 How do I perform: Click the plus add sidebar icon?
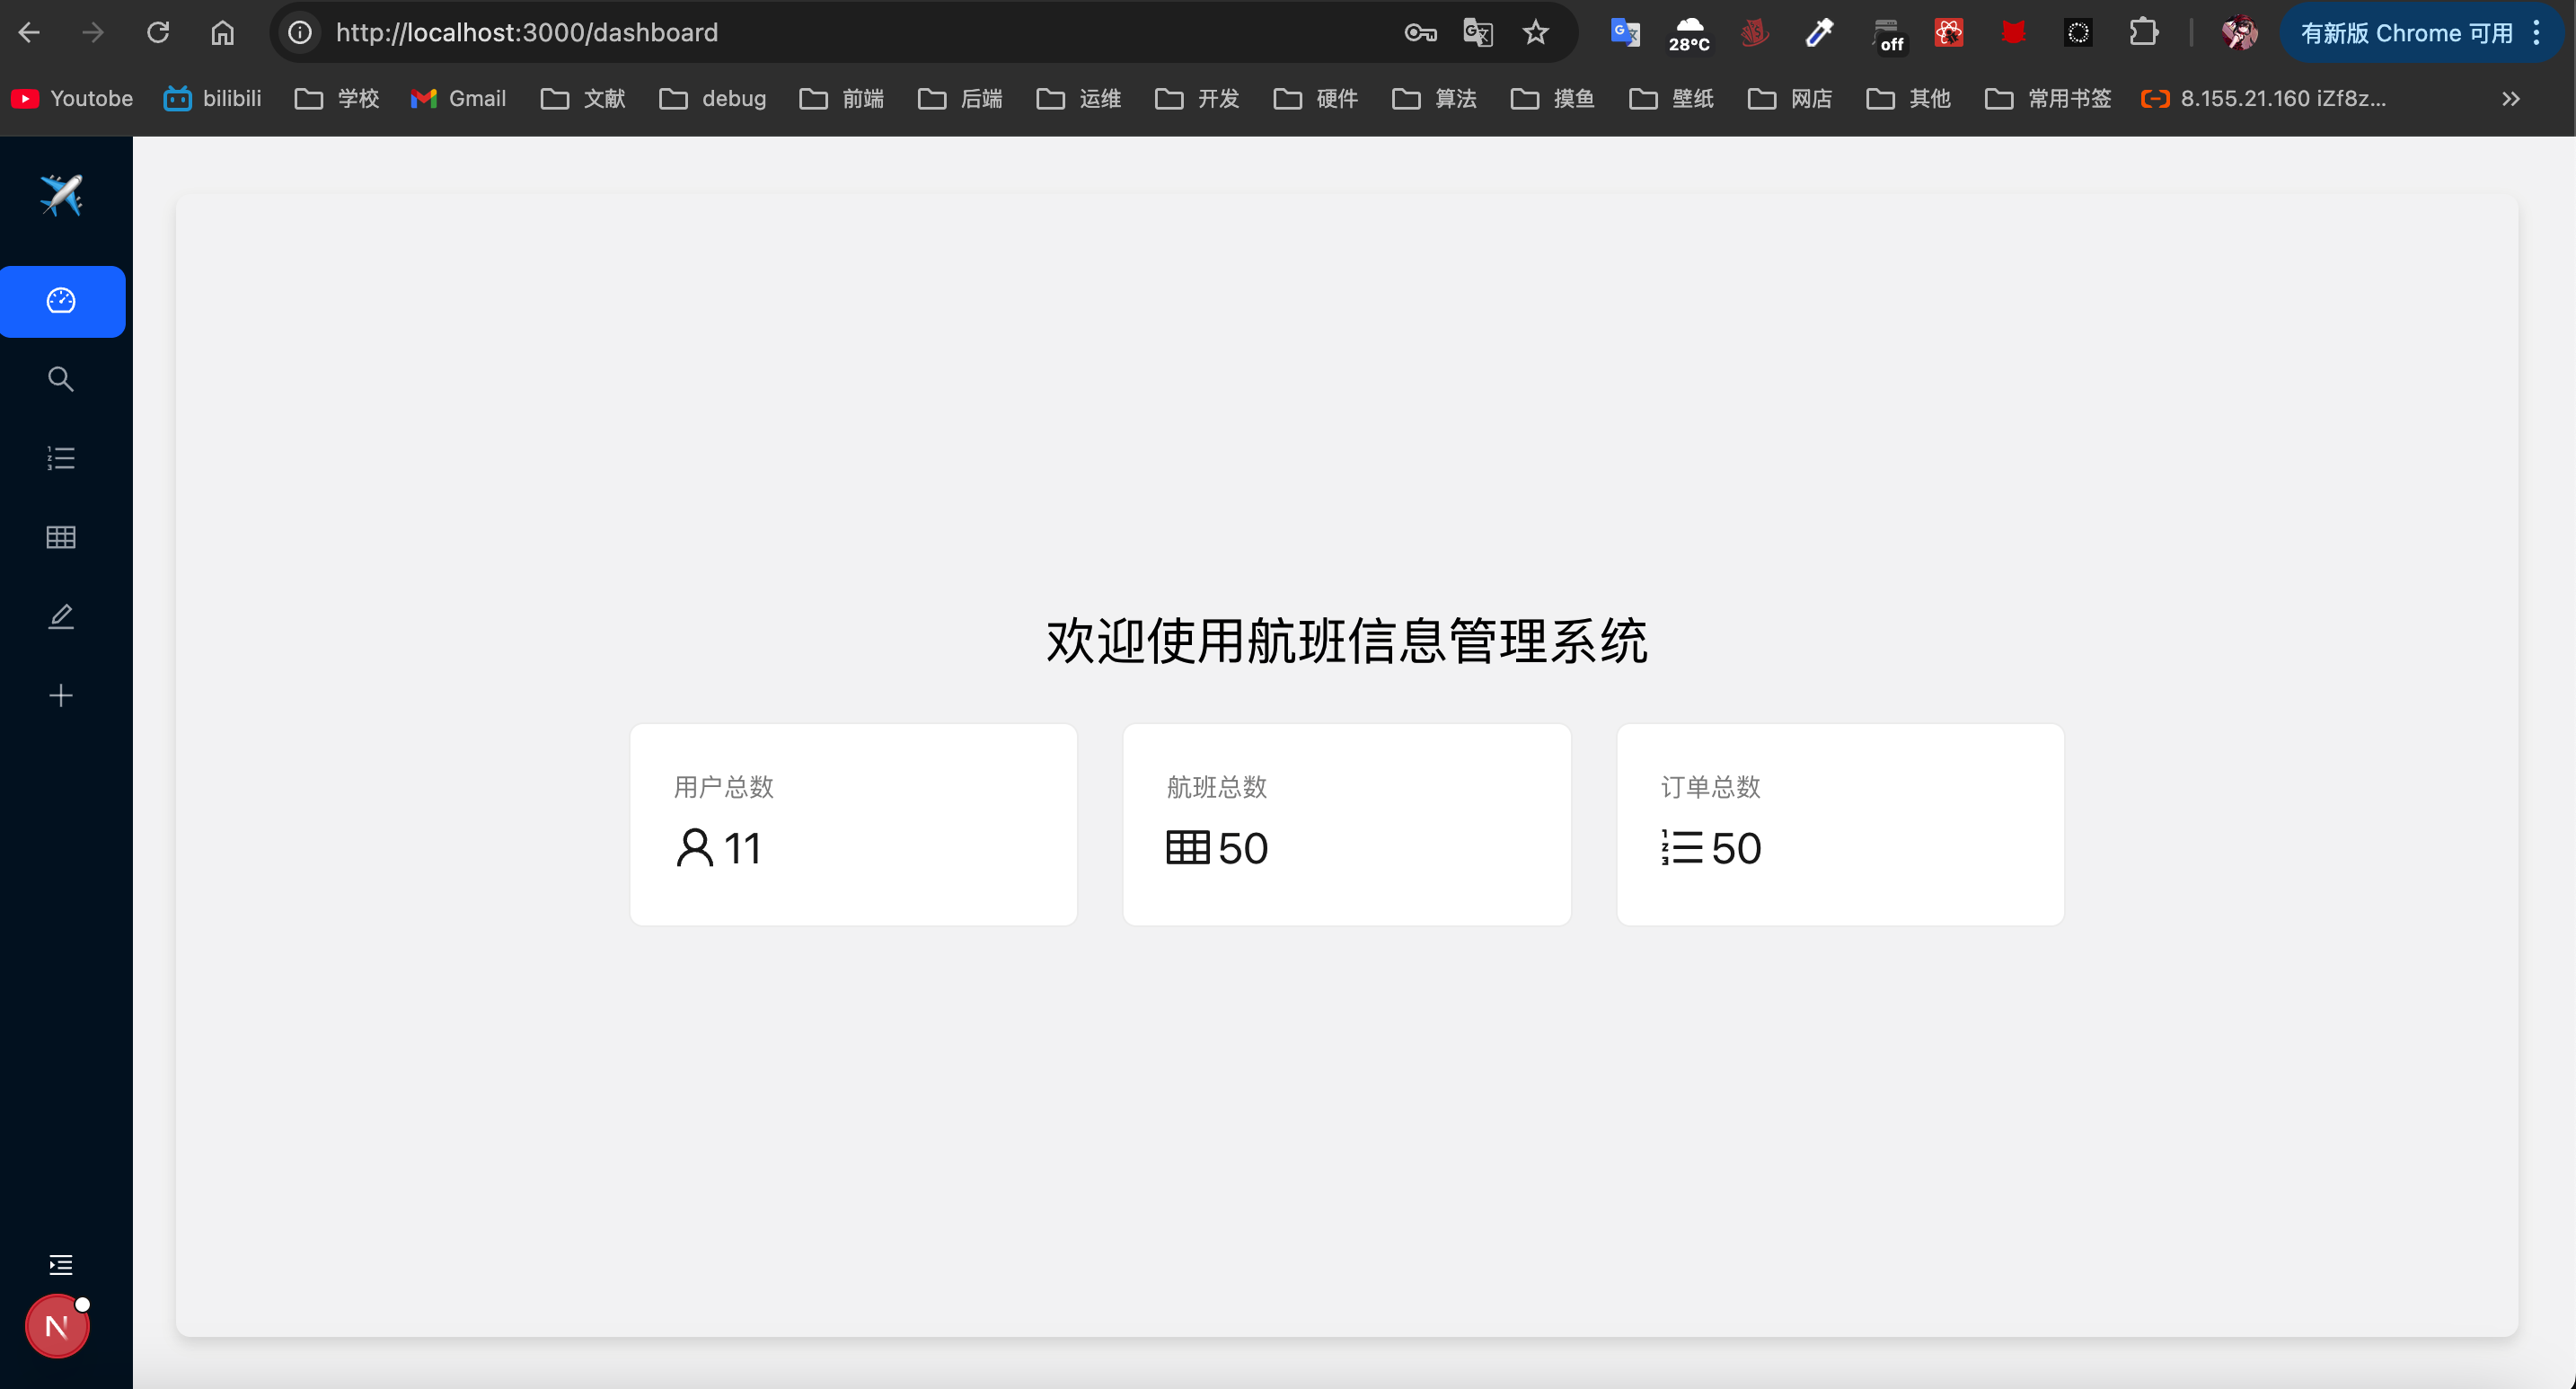pyautogui.click(x=61, y=695)
